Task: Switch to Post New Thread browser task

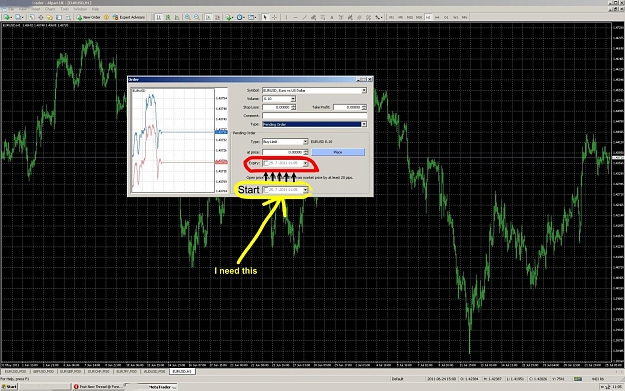Action: coord(98,387)
